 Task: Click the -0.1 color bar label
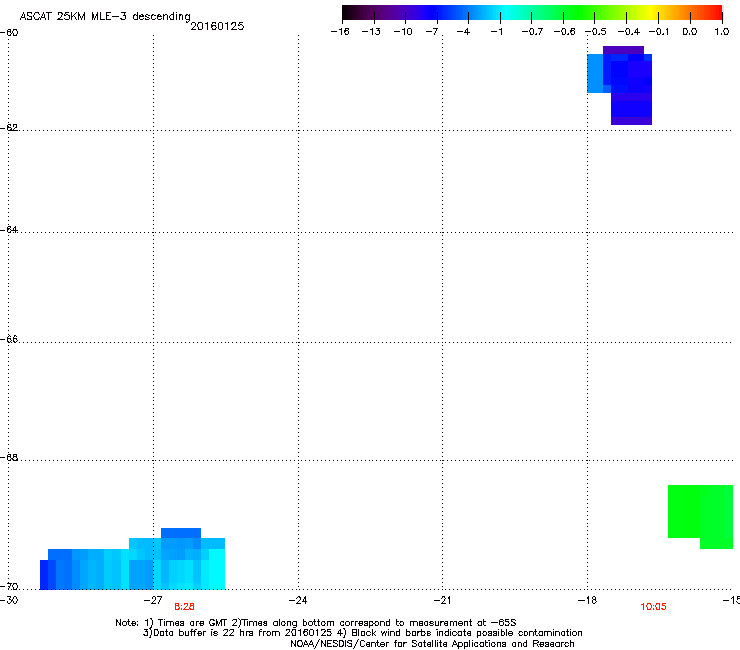[x=659, y=32]
